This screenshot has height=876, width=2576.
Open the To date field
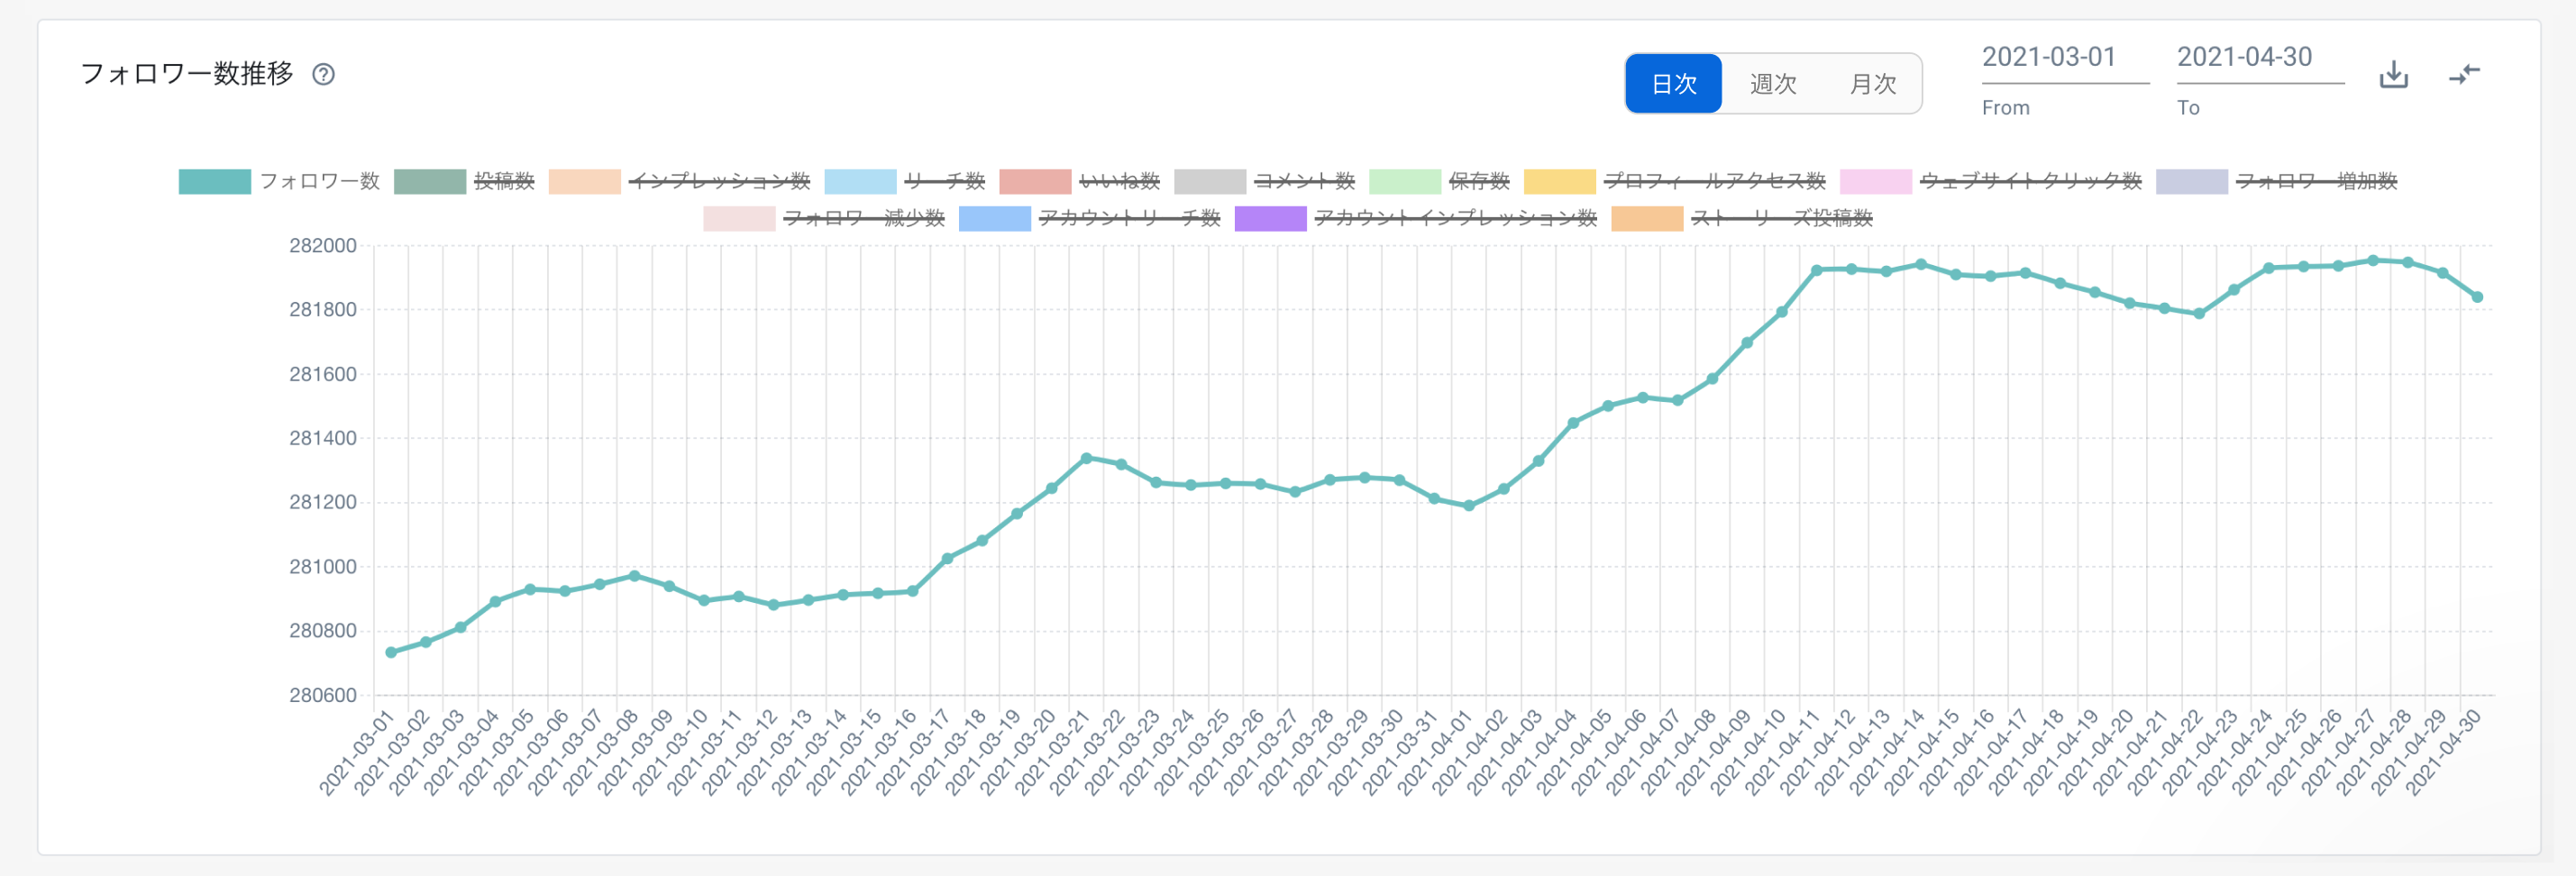(2259, 58)
